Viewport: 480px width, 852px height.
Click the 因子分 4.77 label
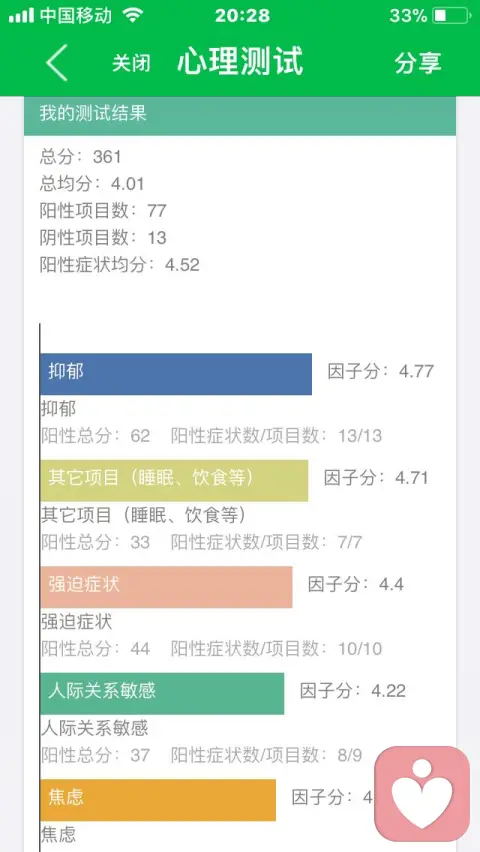381,372
